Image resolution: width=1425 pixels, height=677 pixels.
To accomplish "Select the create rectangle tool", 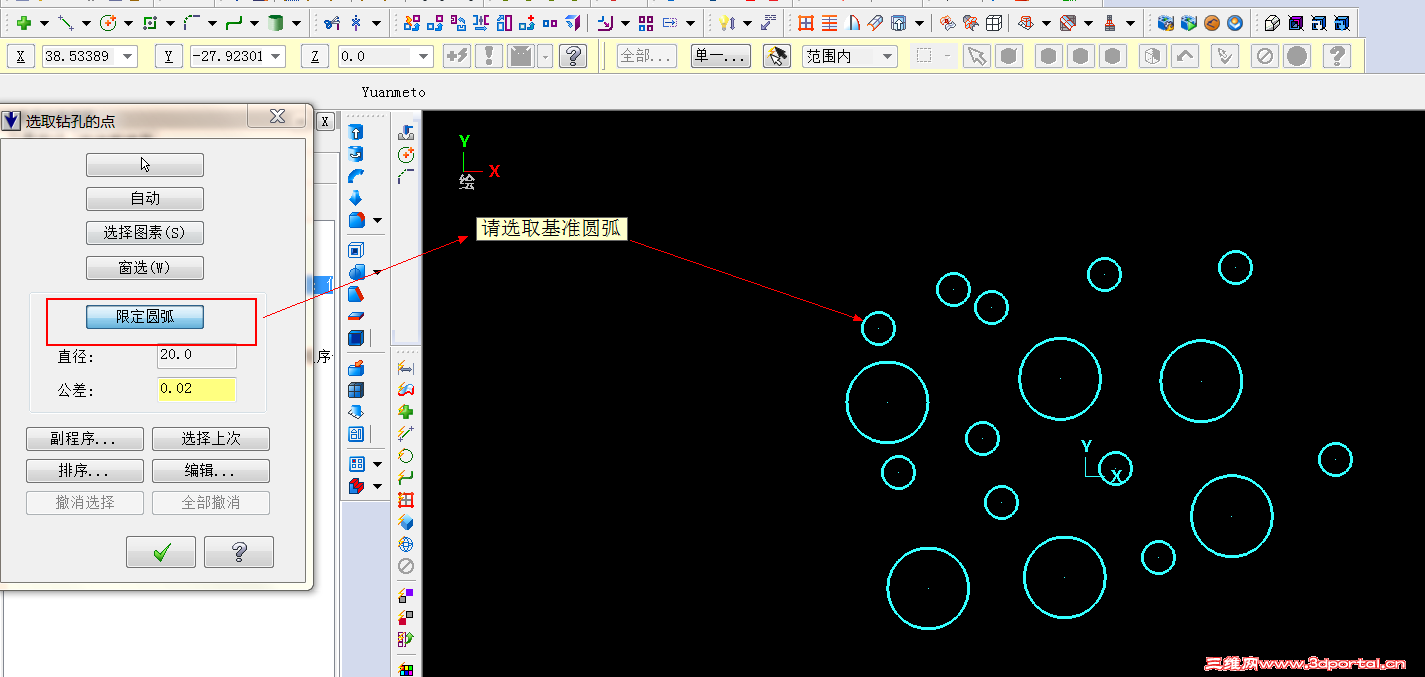I will (151, 23).
